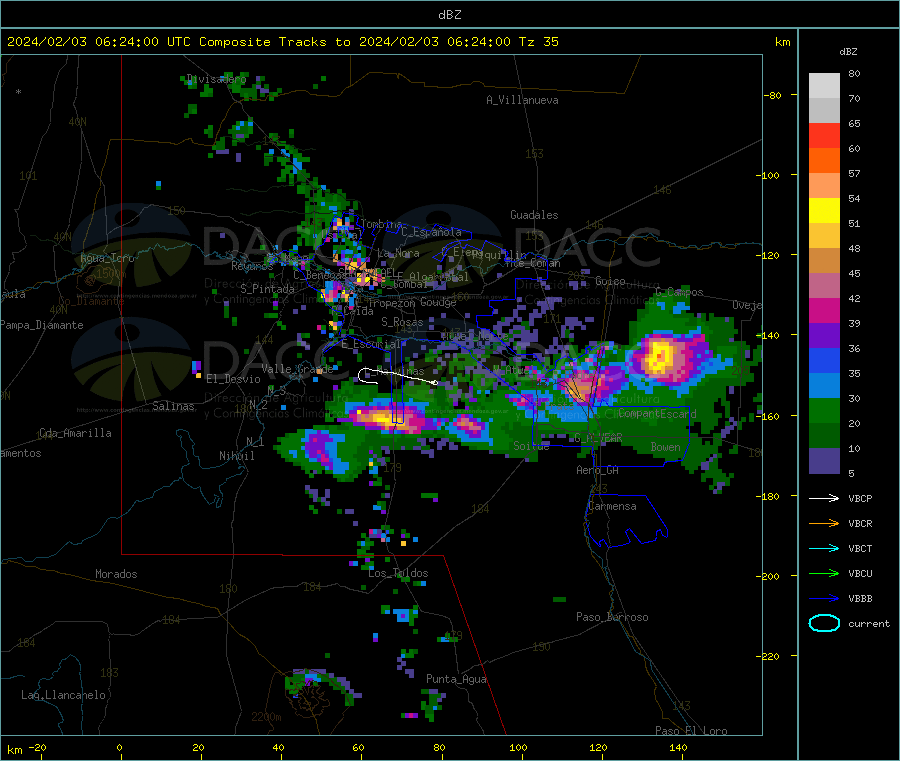
Task: Click the 'Pampa_Diamante' map label
Action: pos(41,325)
